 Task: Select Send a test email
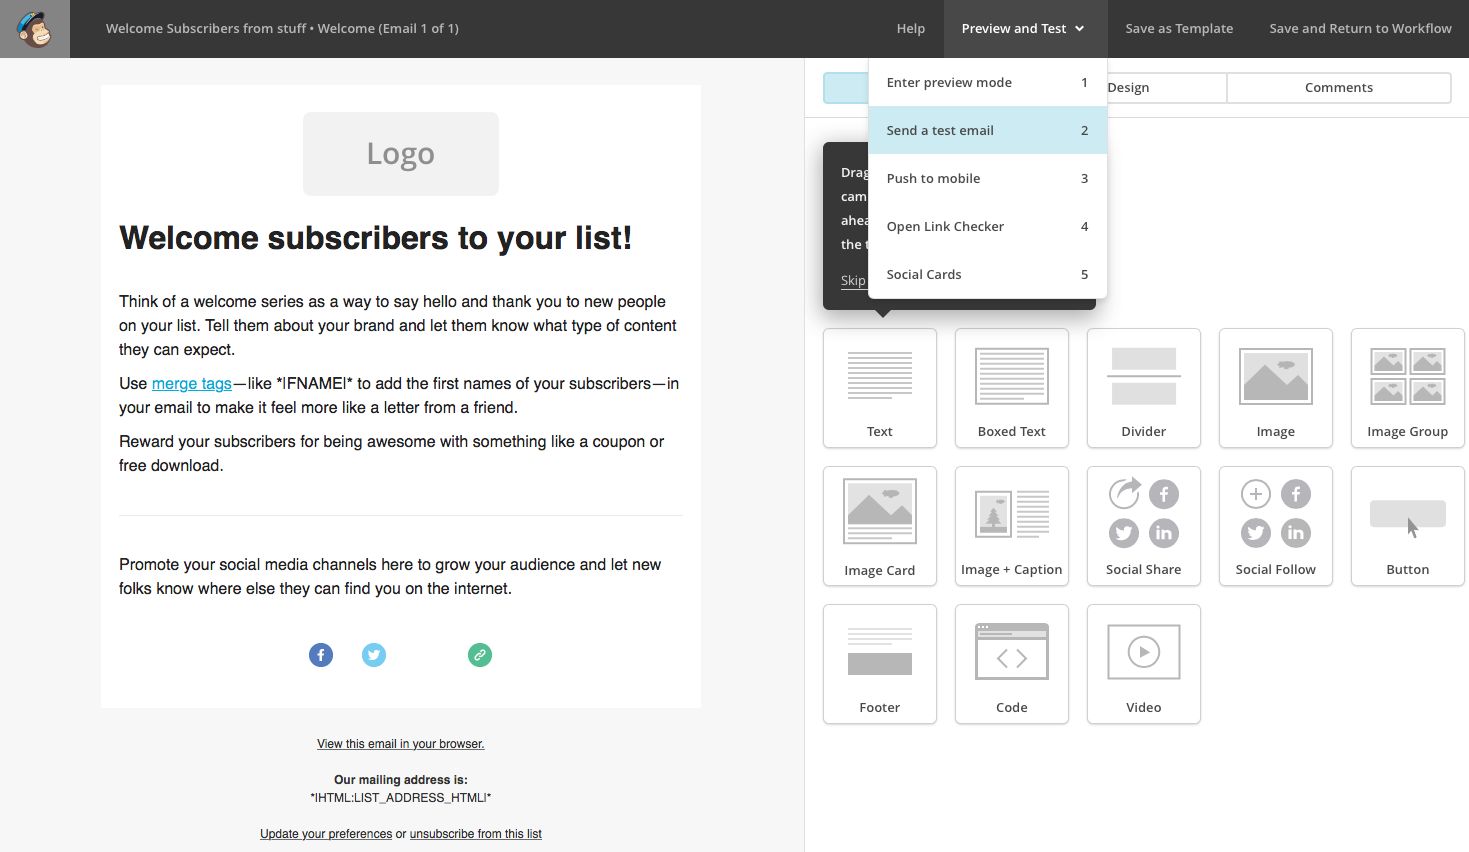point(988,130)
